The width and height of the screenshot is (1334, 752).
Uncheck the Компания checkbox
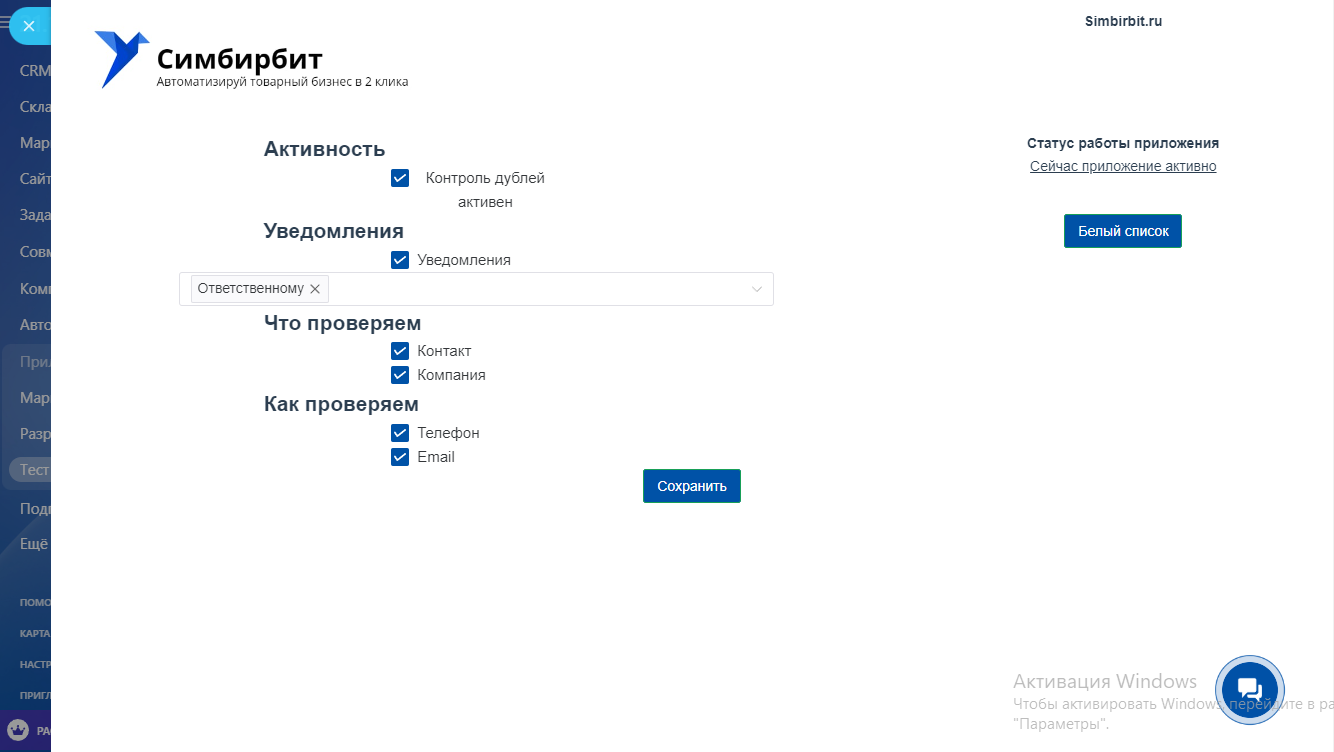400,375
